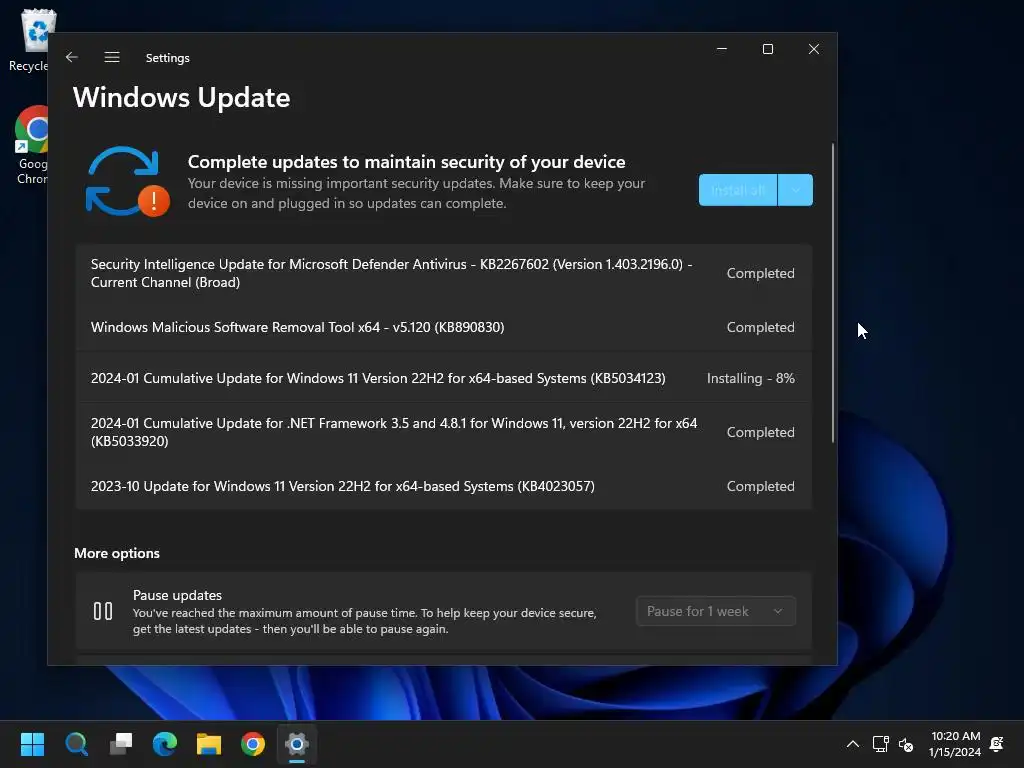Open the Windows Start menu
The image size is (1024, 768).
click(x=32, y=744)
